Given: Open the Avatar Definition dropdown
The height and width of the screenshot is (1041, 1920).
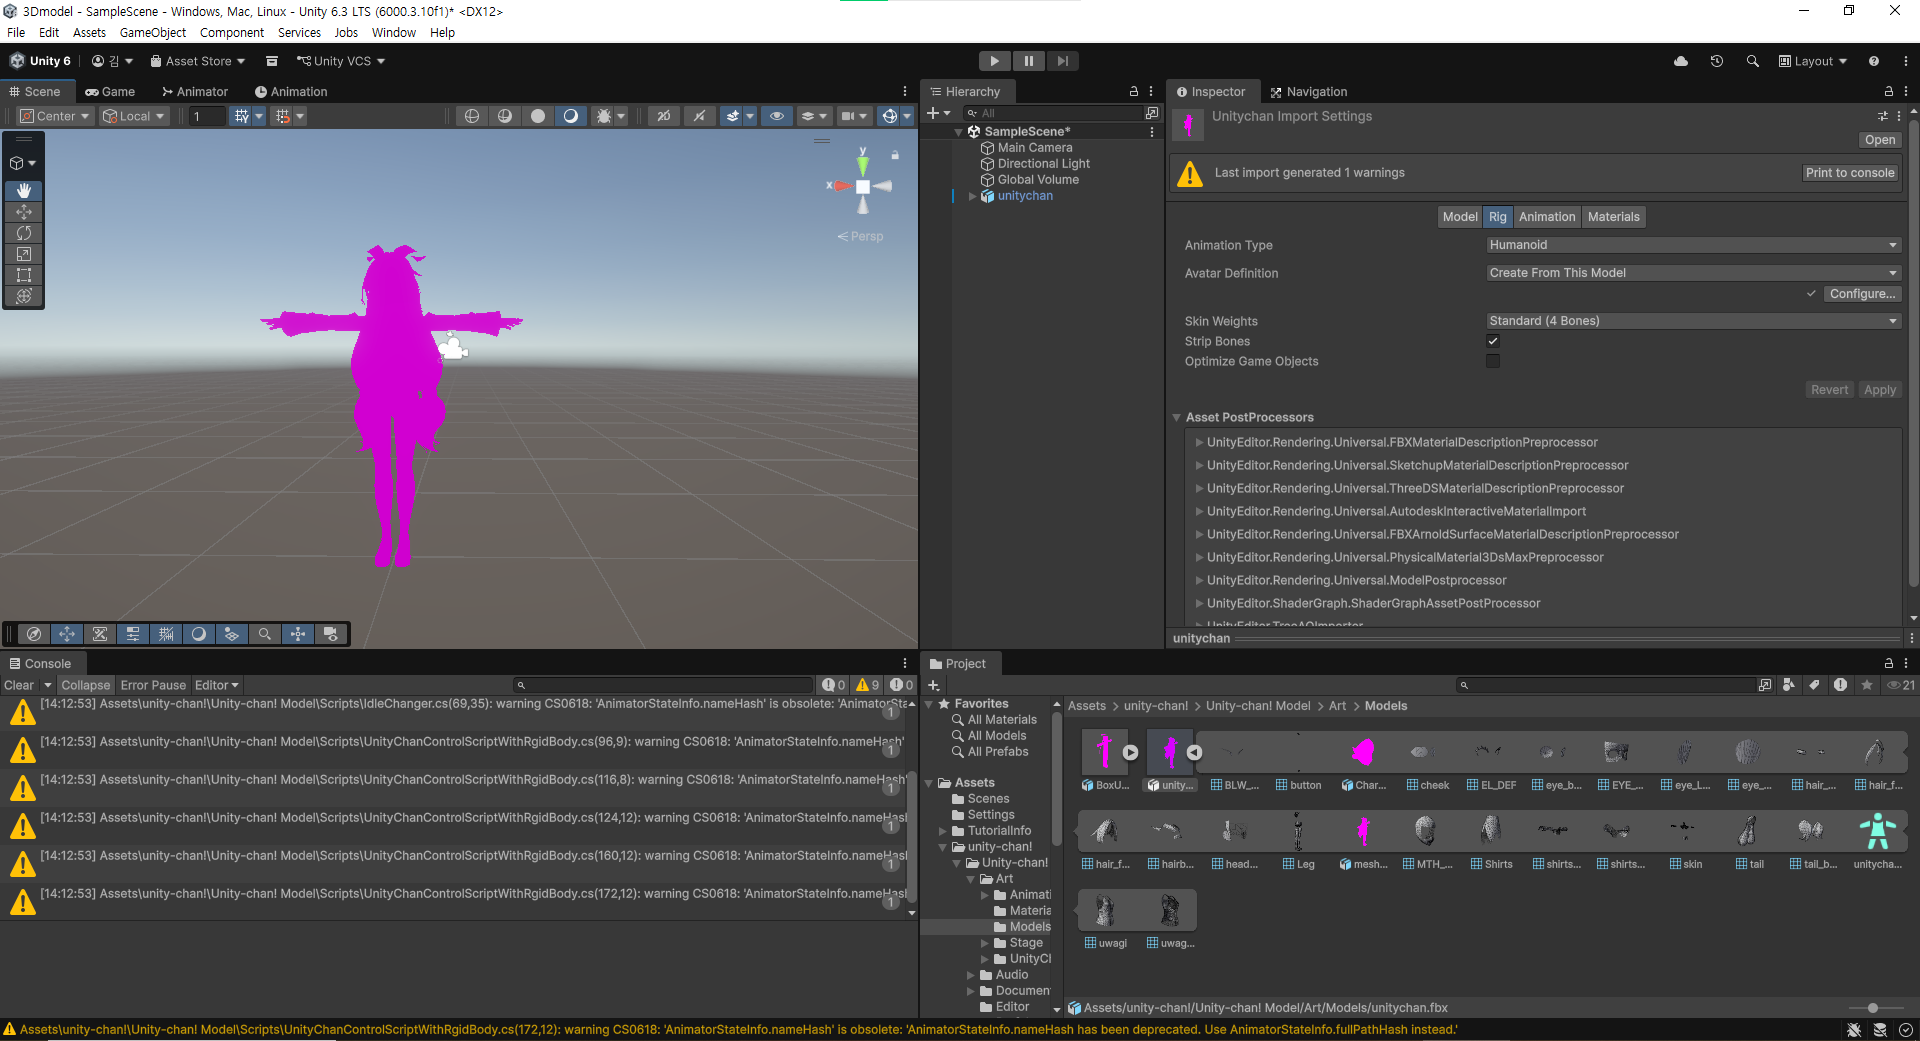Looking at the screenshot, I should [x=1694, y=273].
